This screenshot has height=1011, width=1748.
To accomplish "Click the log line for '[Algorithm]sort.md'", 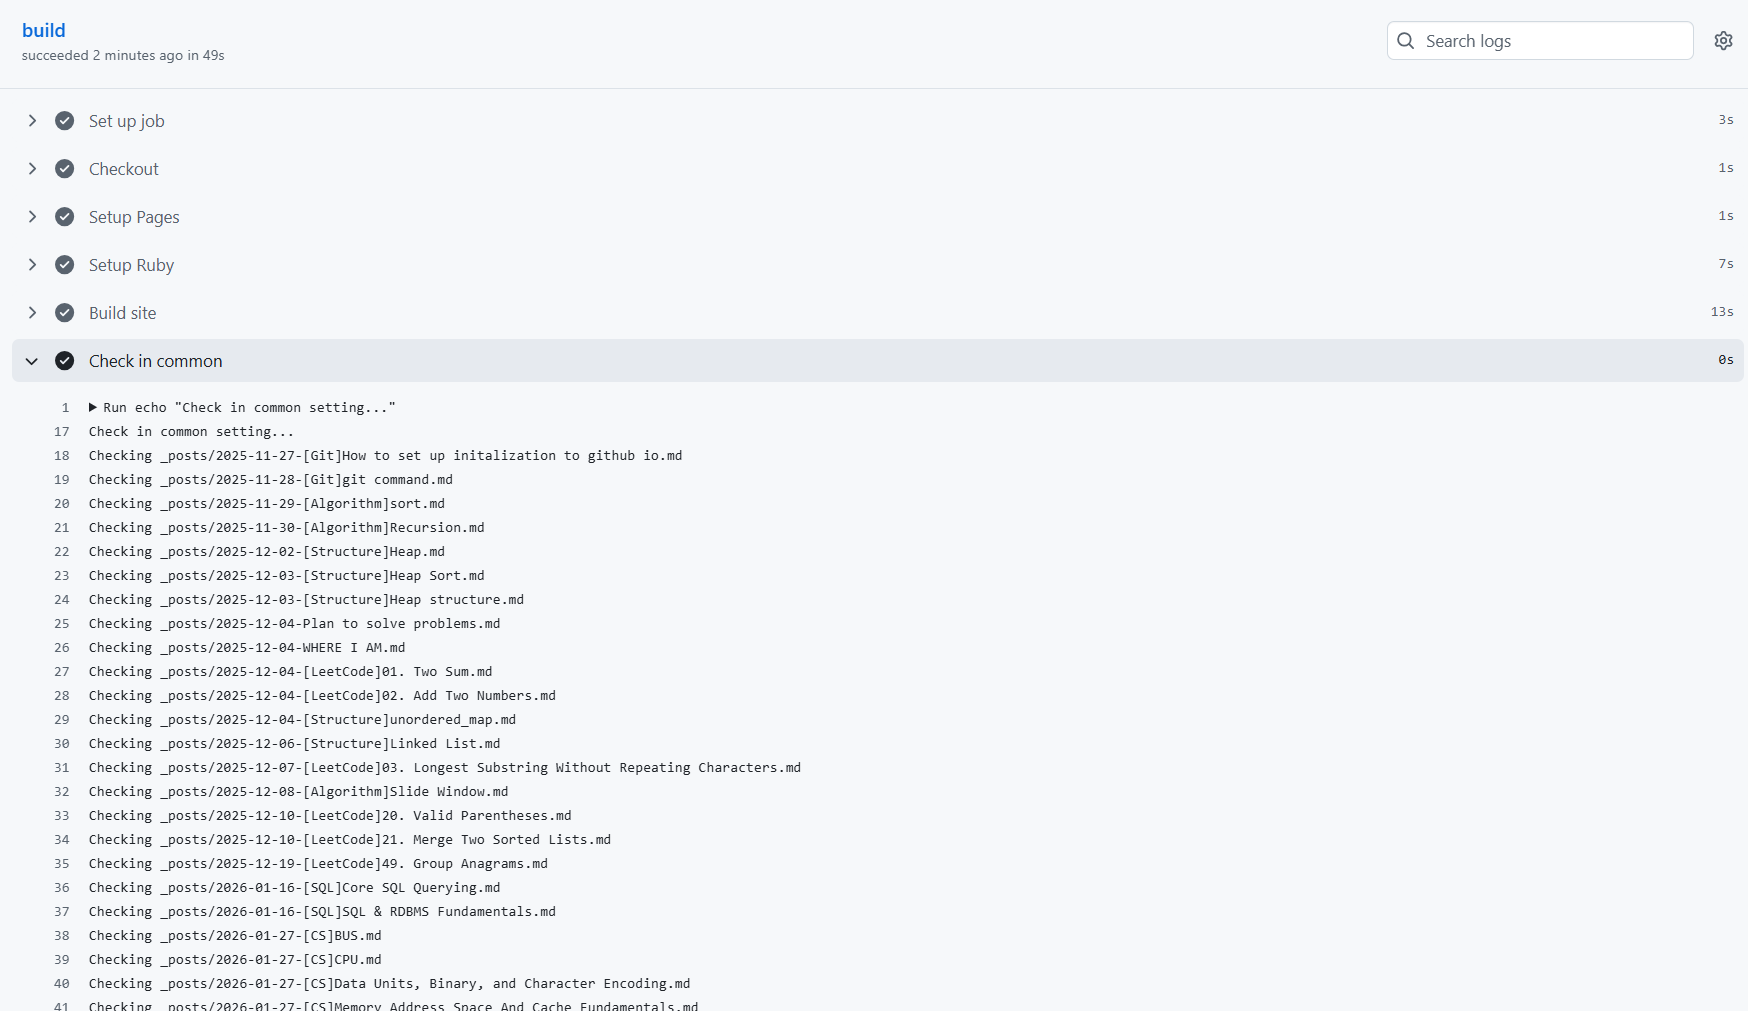I will click(267, 504).
